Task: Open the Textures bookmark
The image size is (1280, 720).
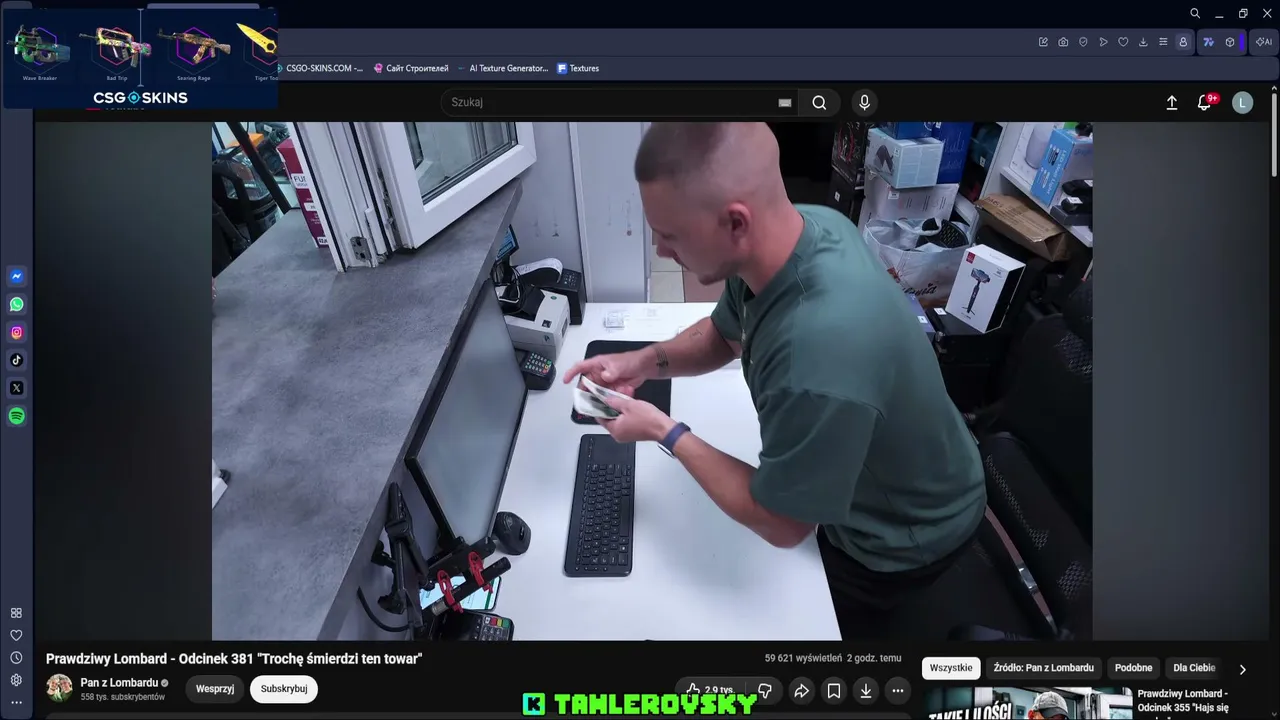Action: 578,68
